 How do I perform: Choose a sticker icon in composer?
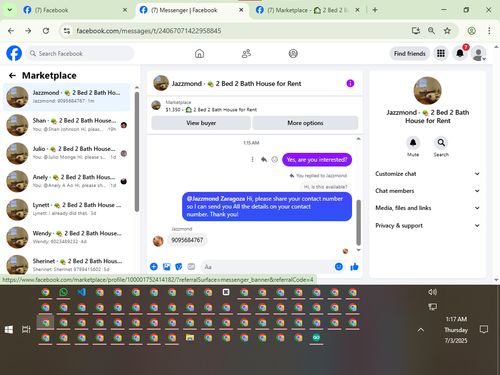179,266
